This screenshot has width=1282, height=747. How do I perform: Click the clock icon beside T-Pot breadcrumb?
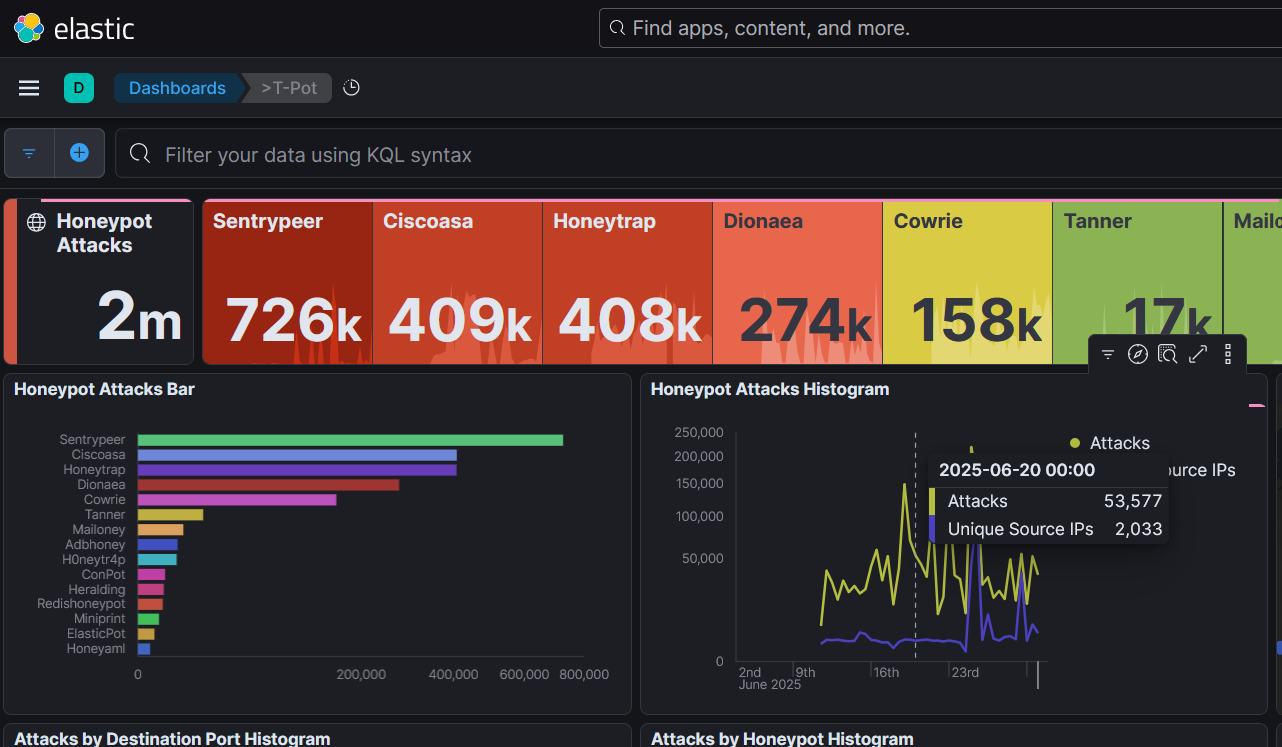pyautogui.click(x=351, y=88)
